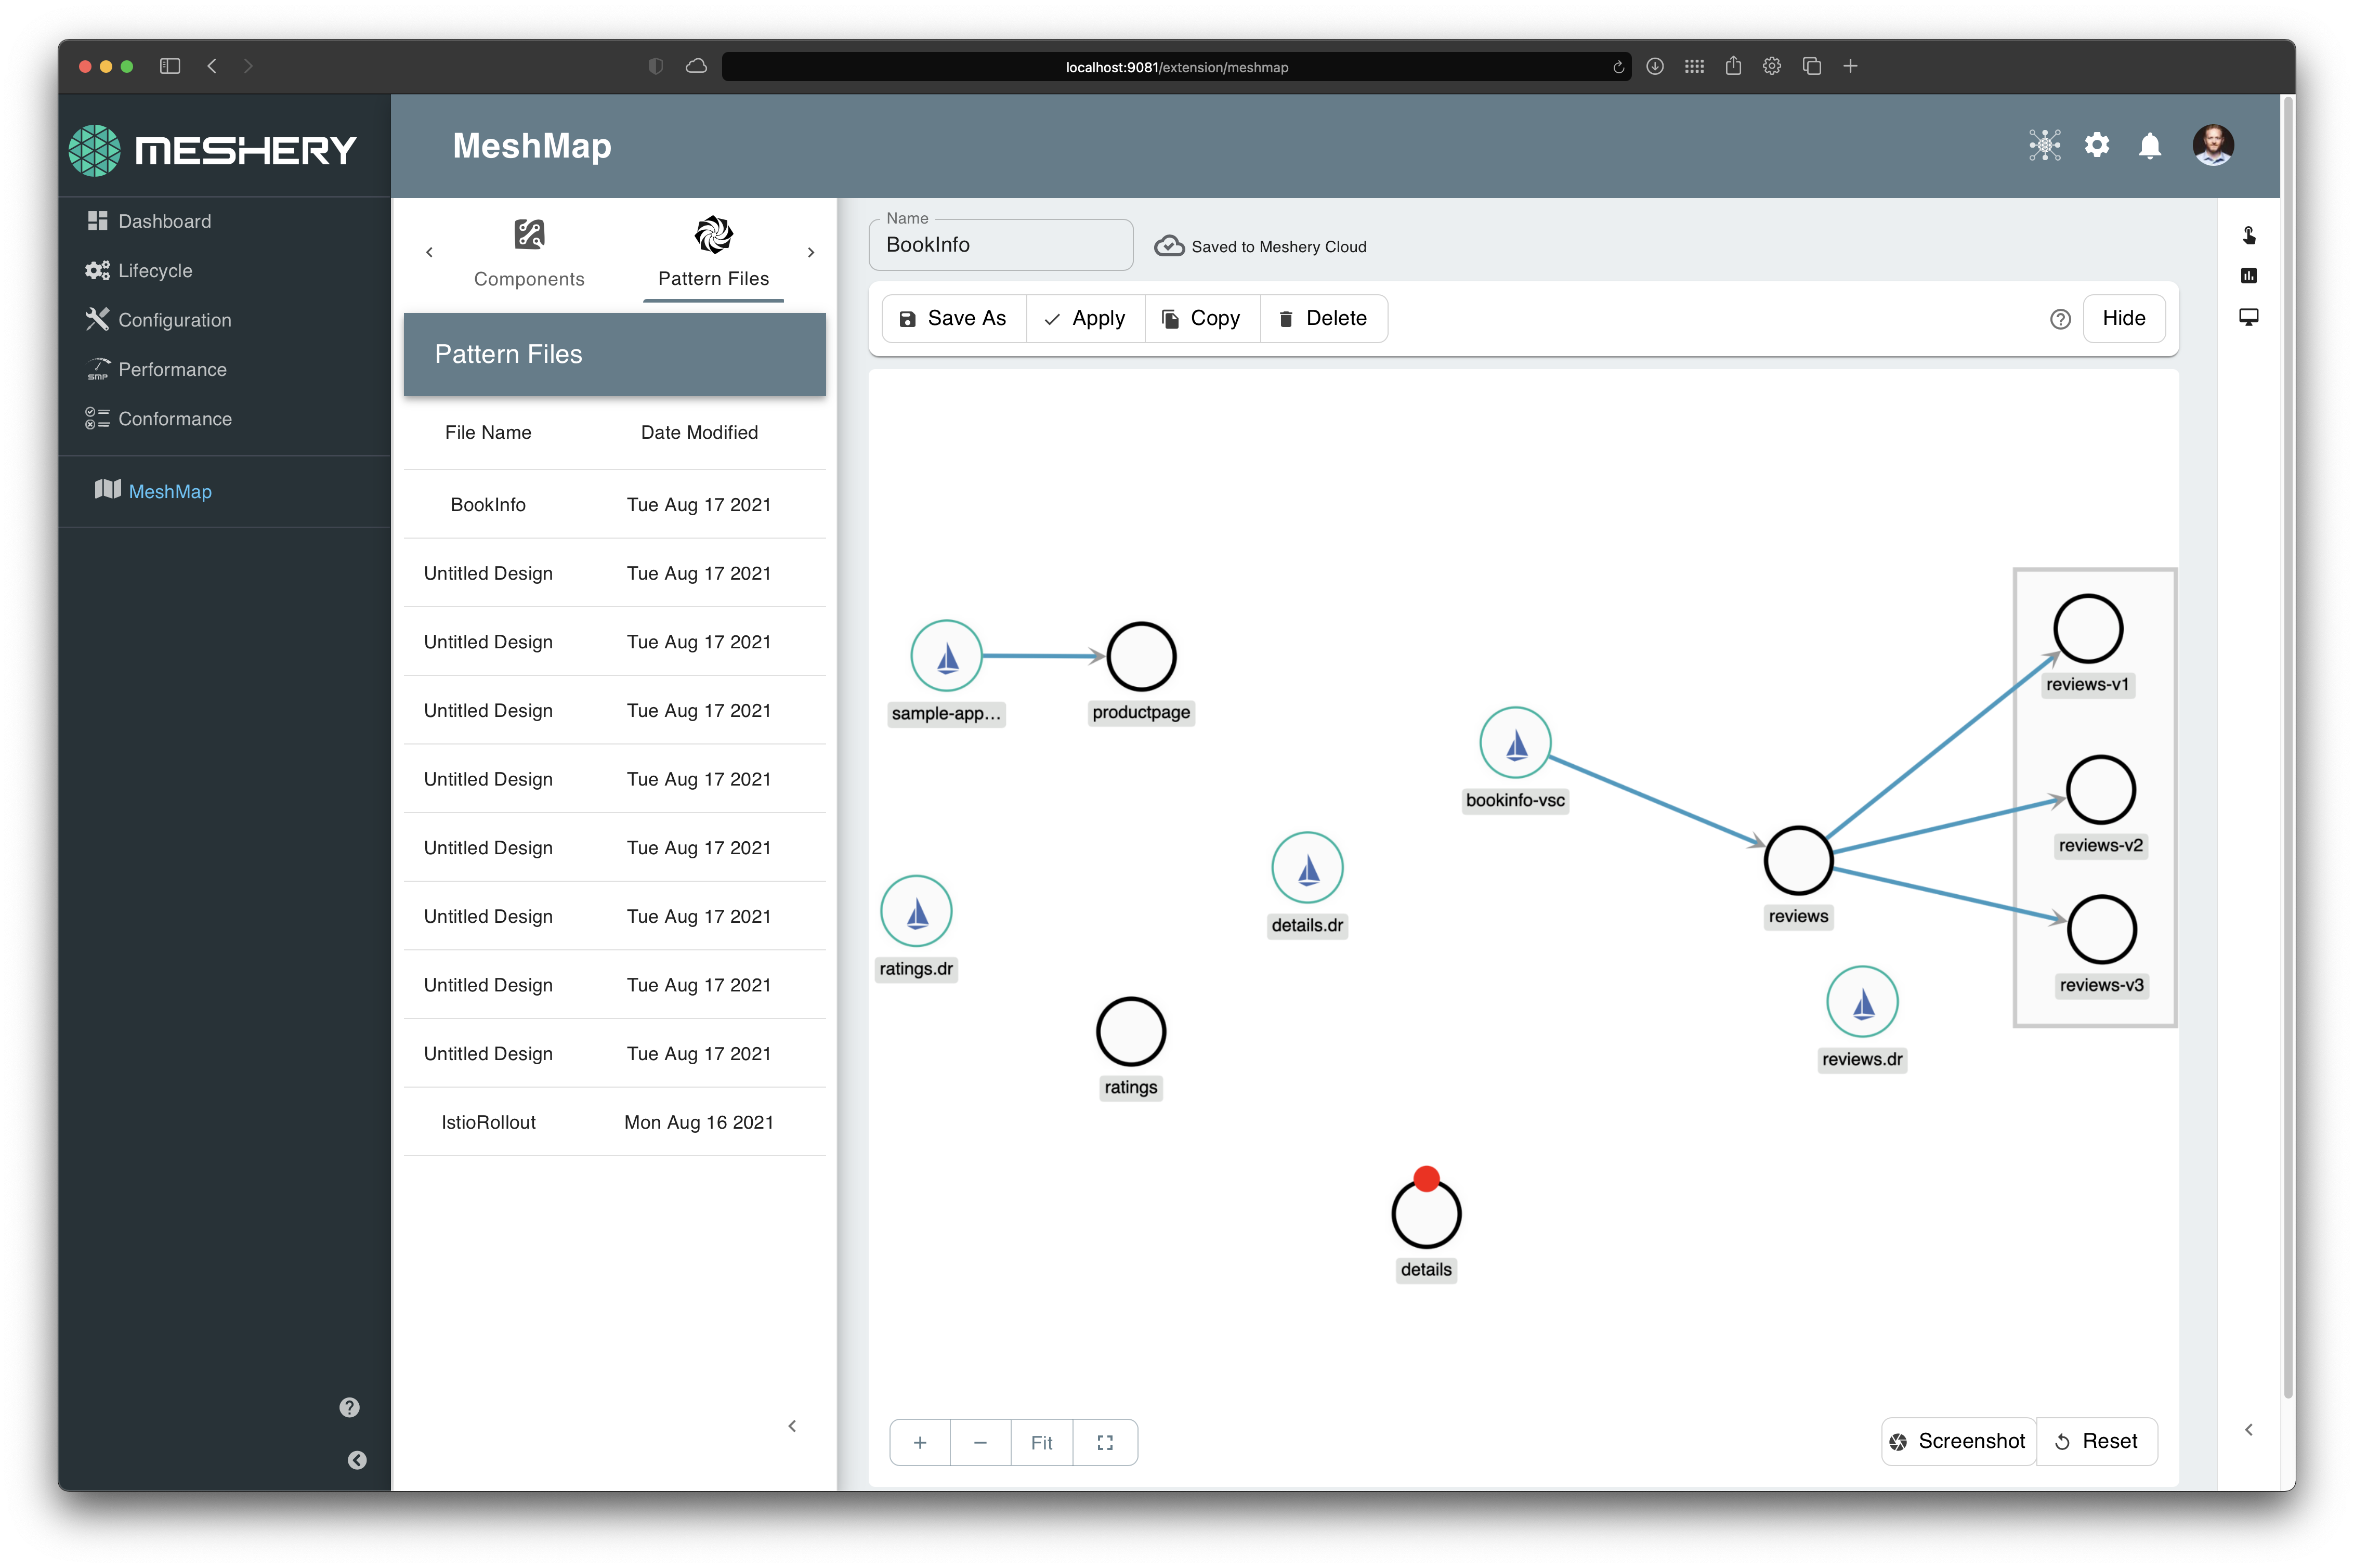
Task: Click the design Name input field
Action: [x=1000, y=245]
